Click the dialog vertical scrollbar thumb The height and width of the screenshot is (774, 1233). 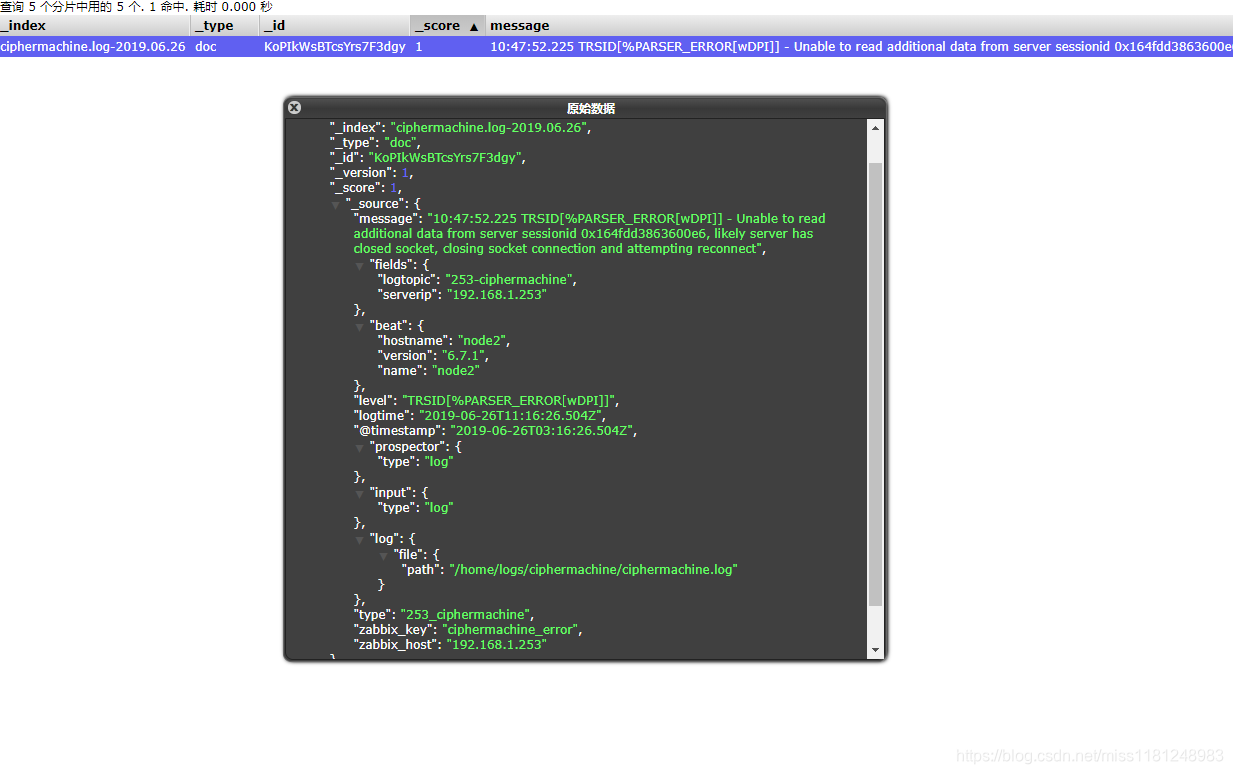tap(876, 384)
